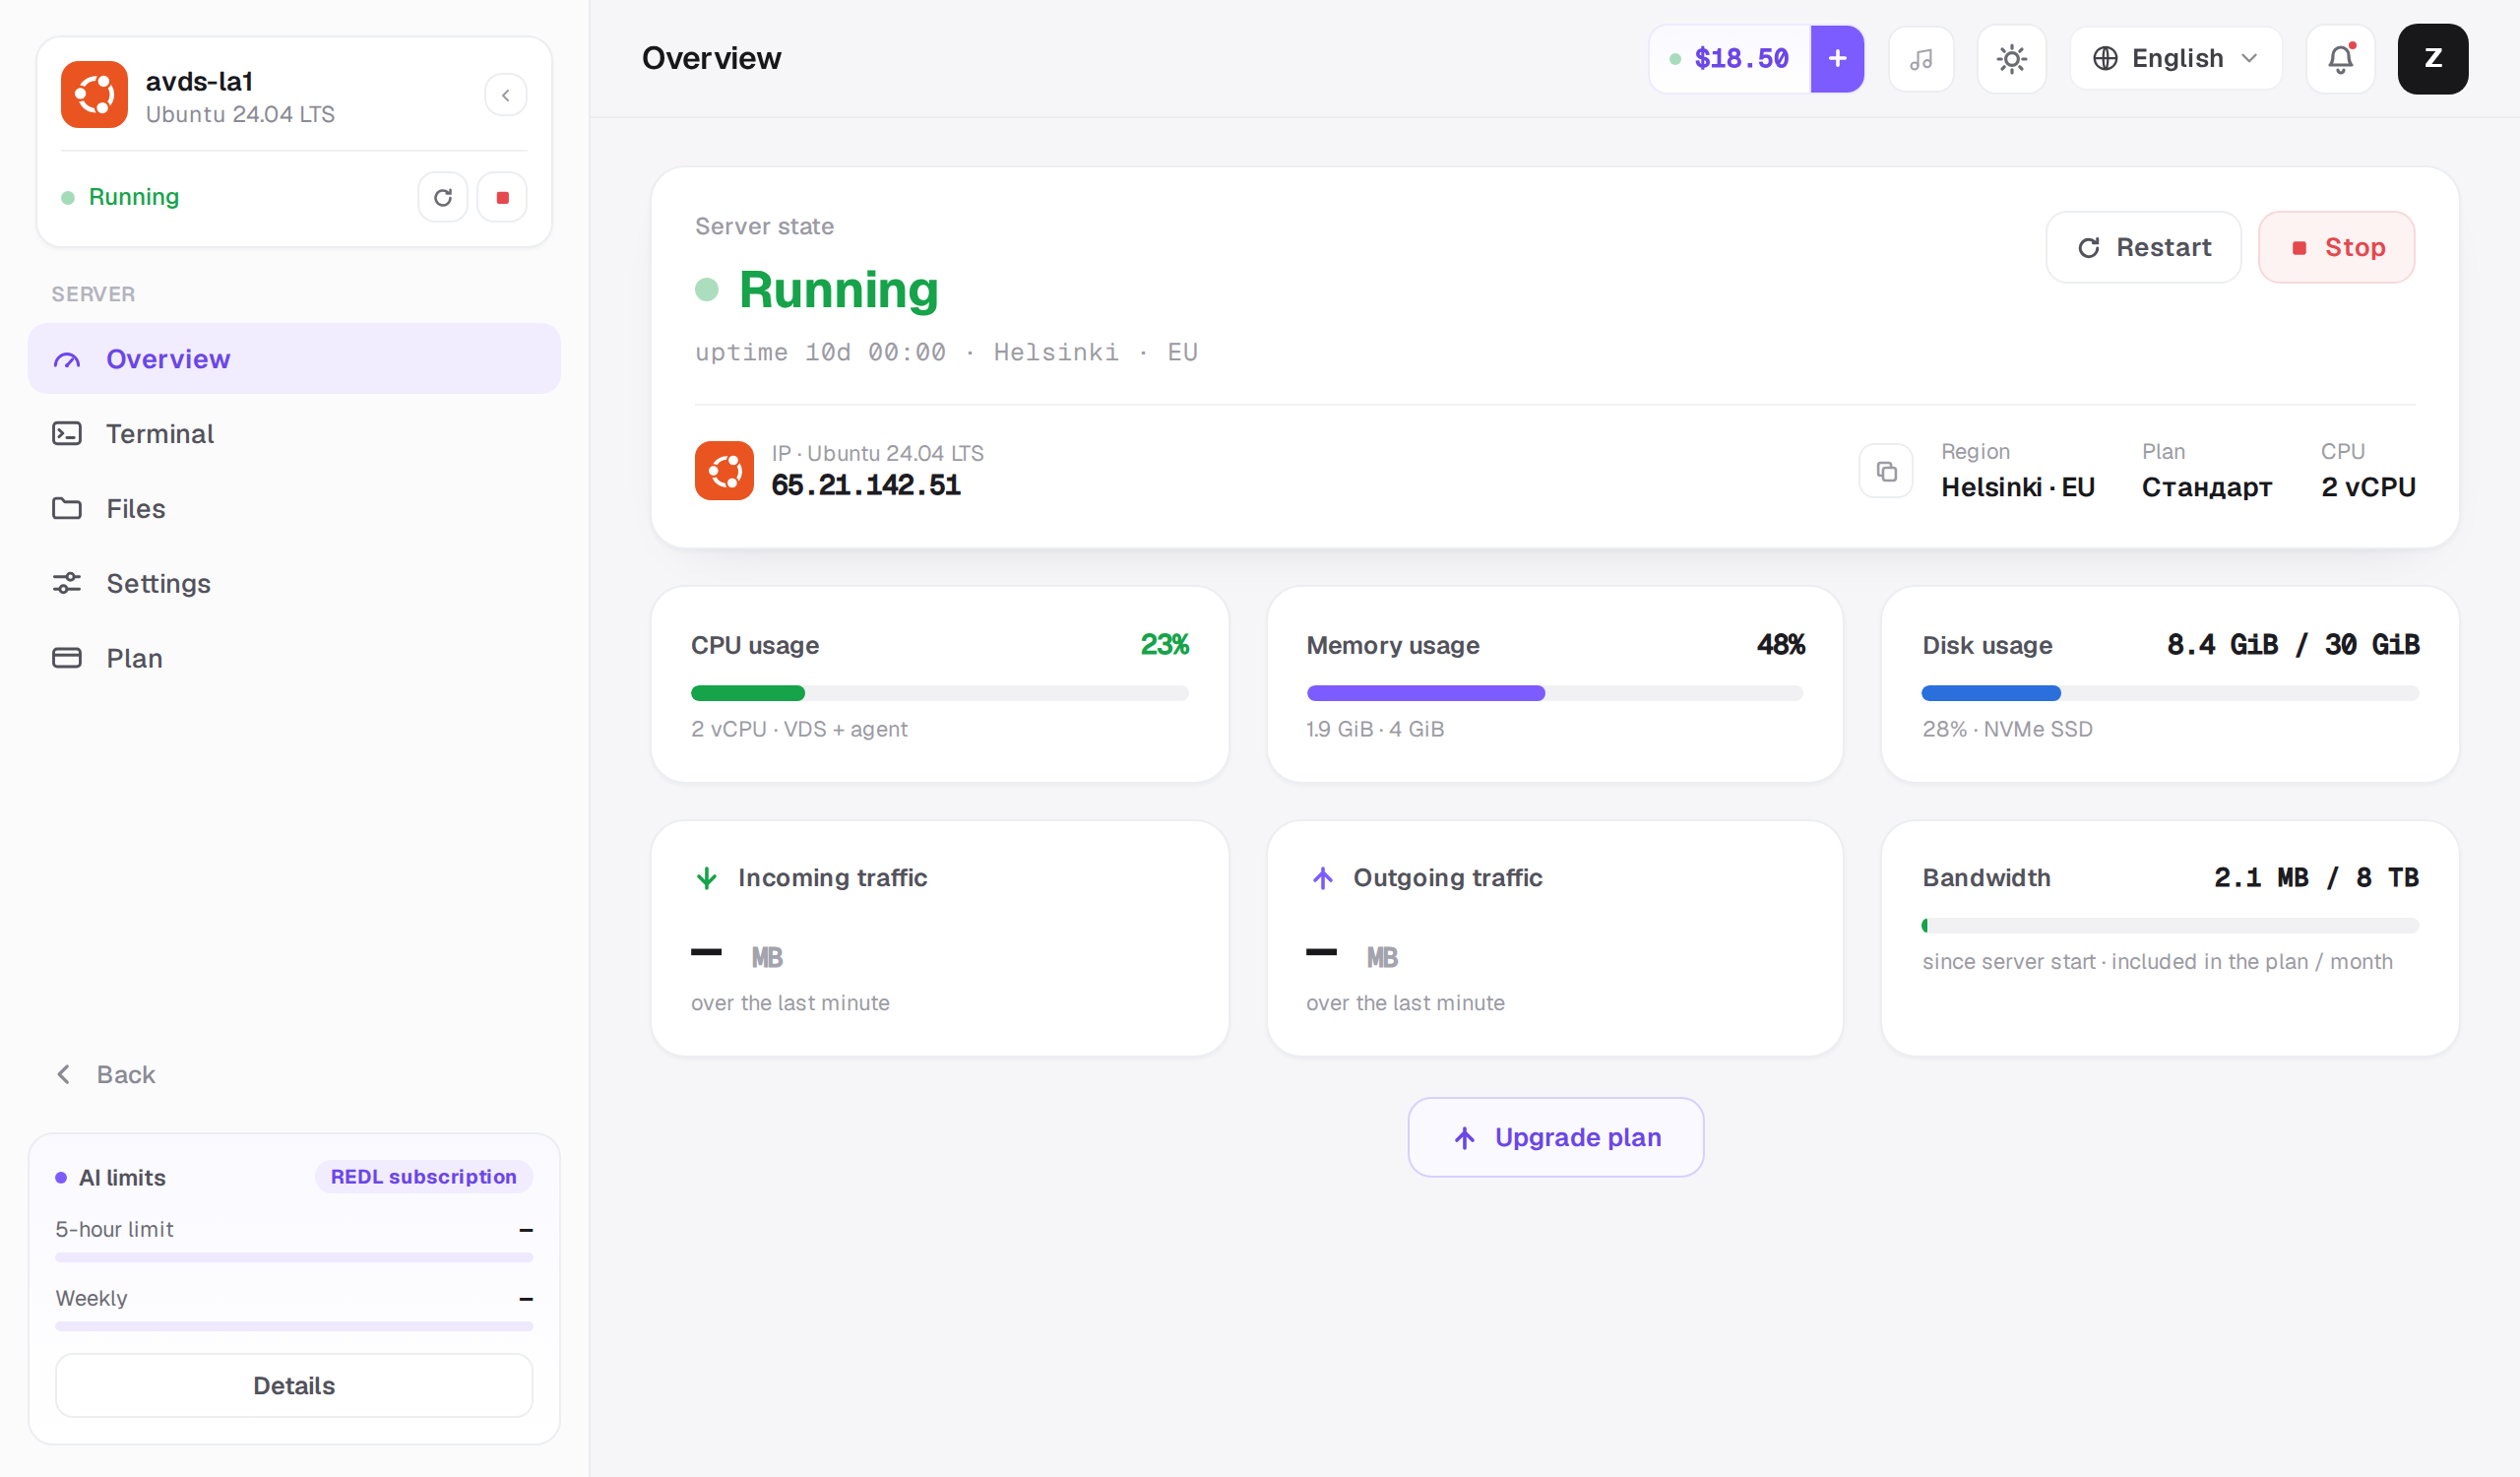
Task: Restart the server
Action: pyautogui.click(x=2144, y=248)
